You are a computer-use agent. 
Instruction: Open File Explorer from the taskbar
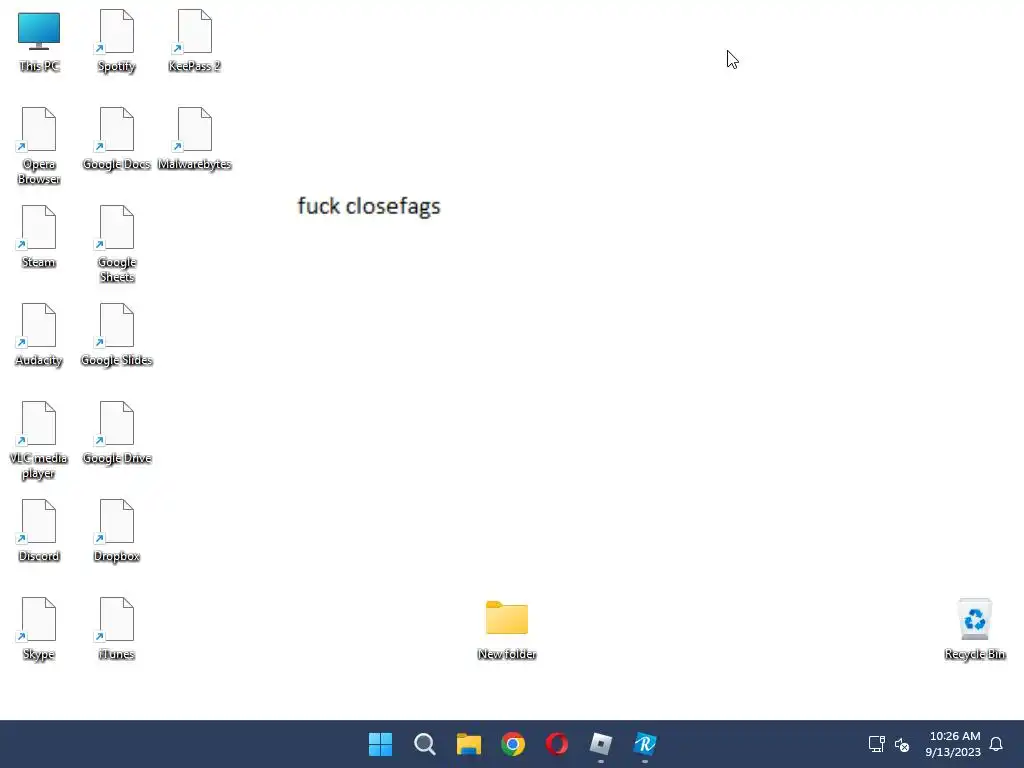(469, 744)
